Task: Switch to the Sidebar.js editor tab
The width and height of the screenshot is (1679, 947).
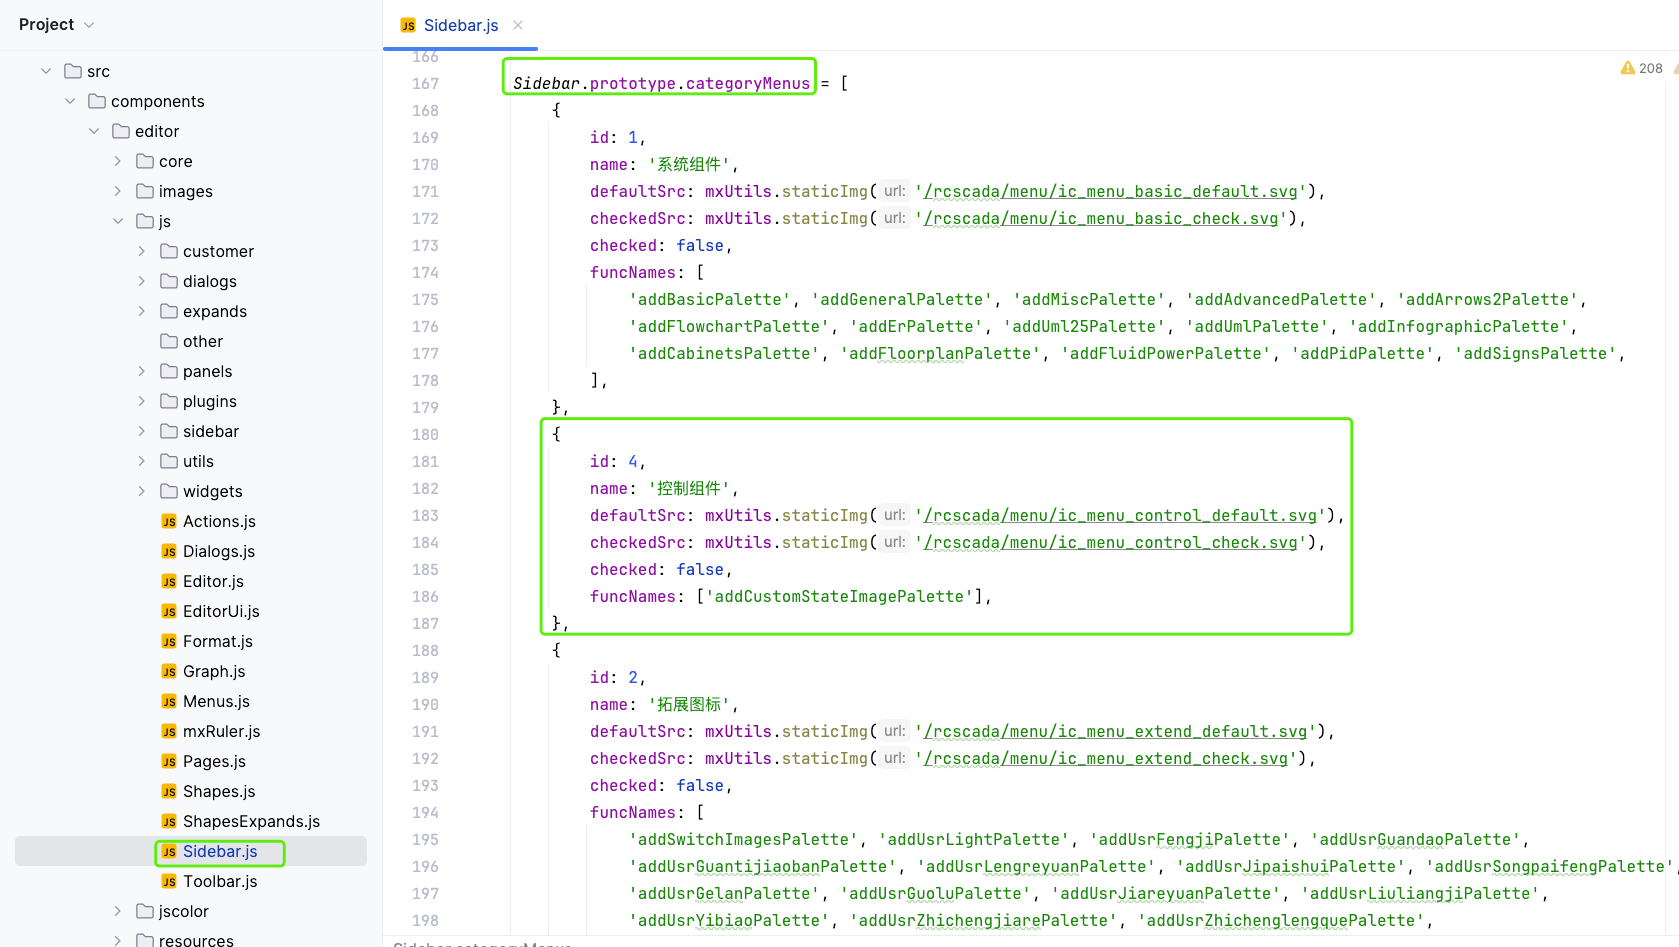Action: 461,25
